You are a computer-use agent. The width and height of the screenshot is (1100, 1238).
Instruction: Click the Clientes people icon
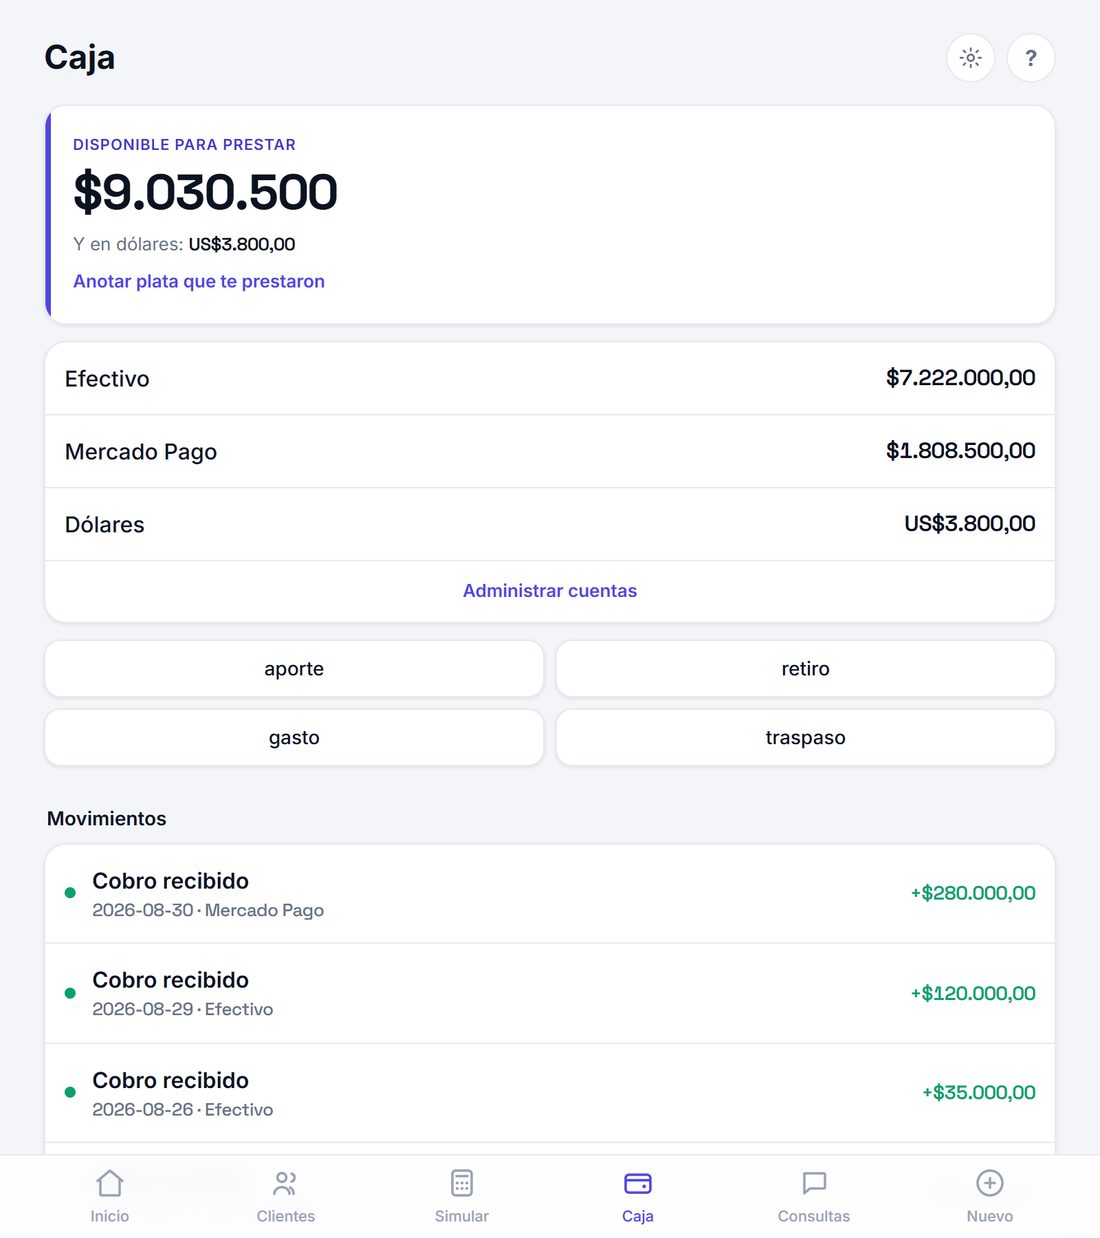coord(286,1183)
